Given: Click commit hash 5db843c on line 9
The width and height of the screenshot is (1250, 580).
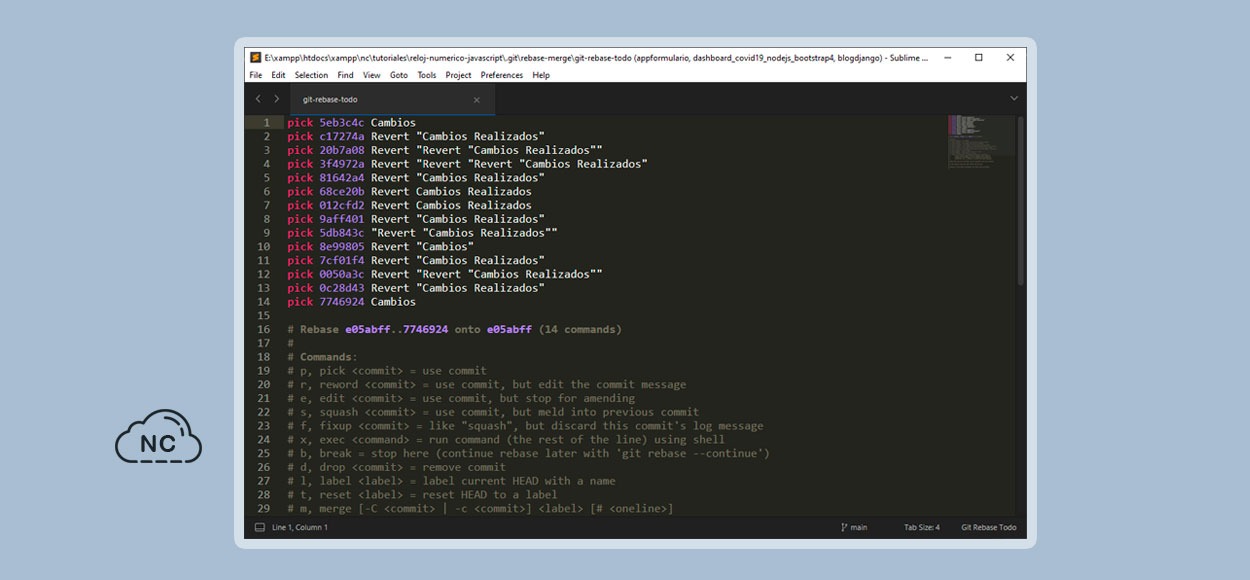Looking at the screenshot, I should pos(342,233).
